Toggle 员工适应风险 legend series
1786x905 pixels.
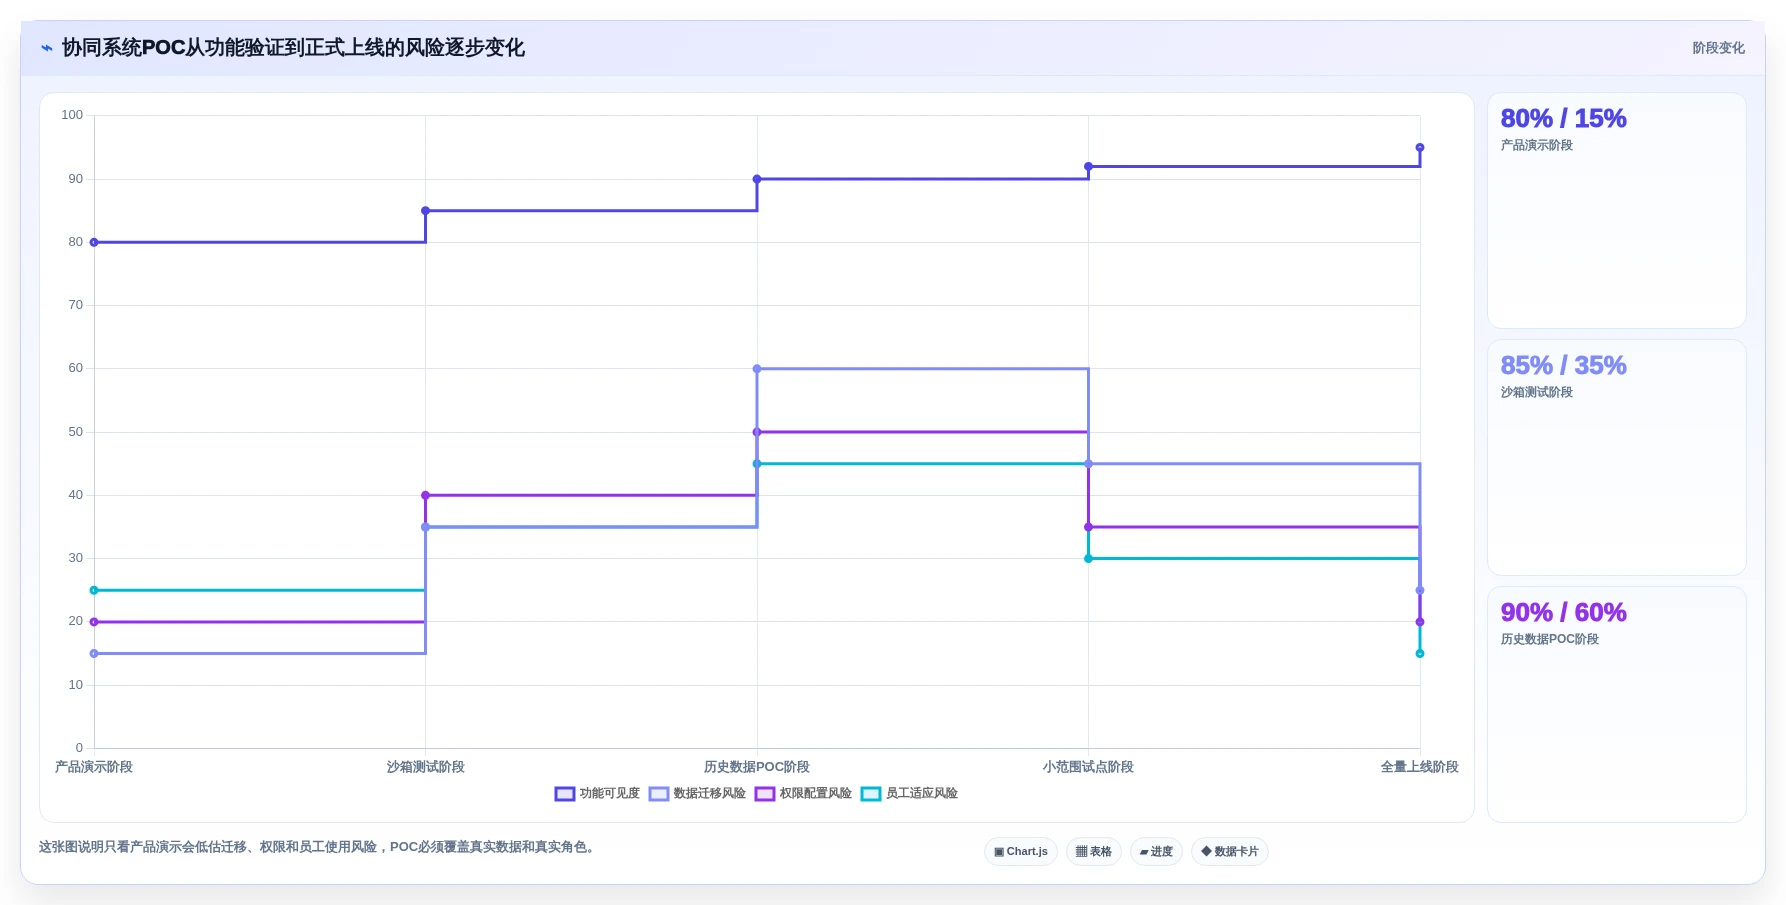pyautogui.click(x=909, y=794)
